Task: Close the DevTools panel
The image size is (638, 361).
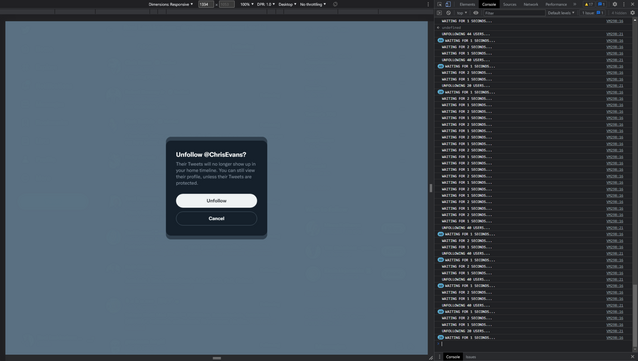Action: pos(632,4)
